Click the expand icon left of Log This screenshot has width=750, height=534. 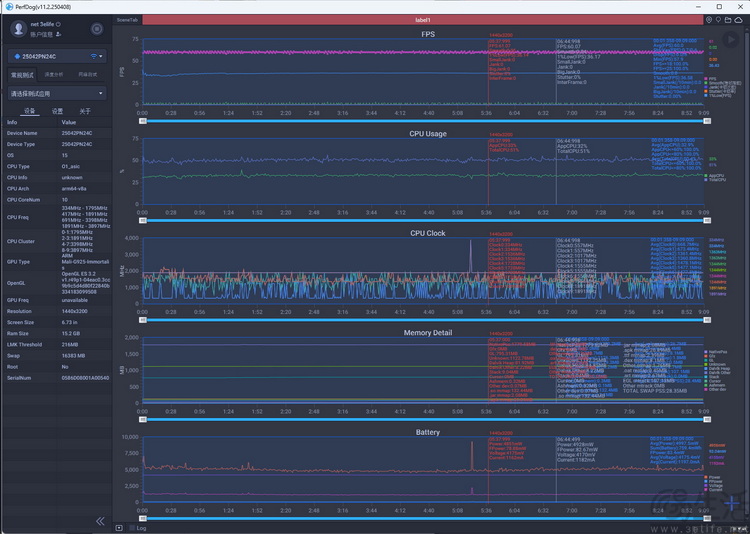tap(119, 528)
